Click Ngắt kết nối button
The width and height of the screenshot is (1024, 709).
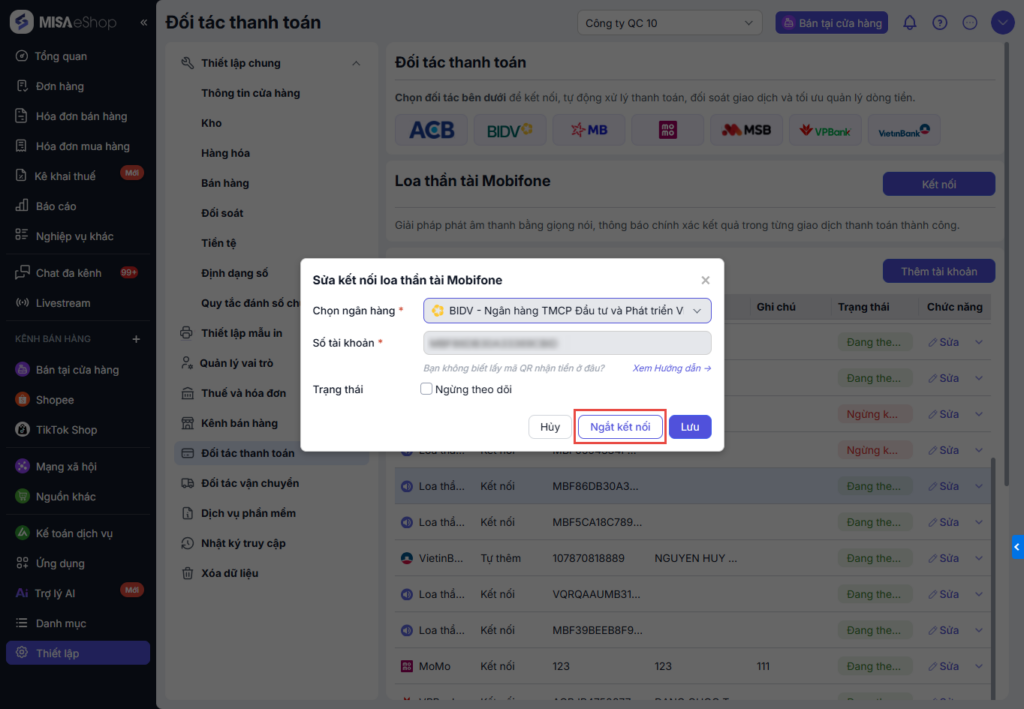tap(620, 427)
